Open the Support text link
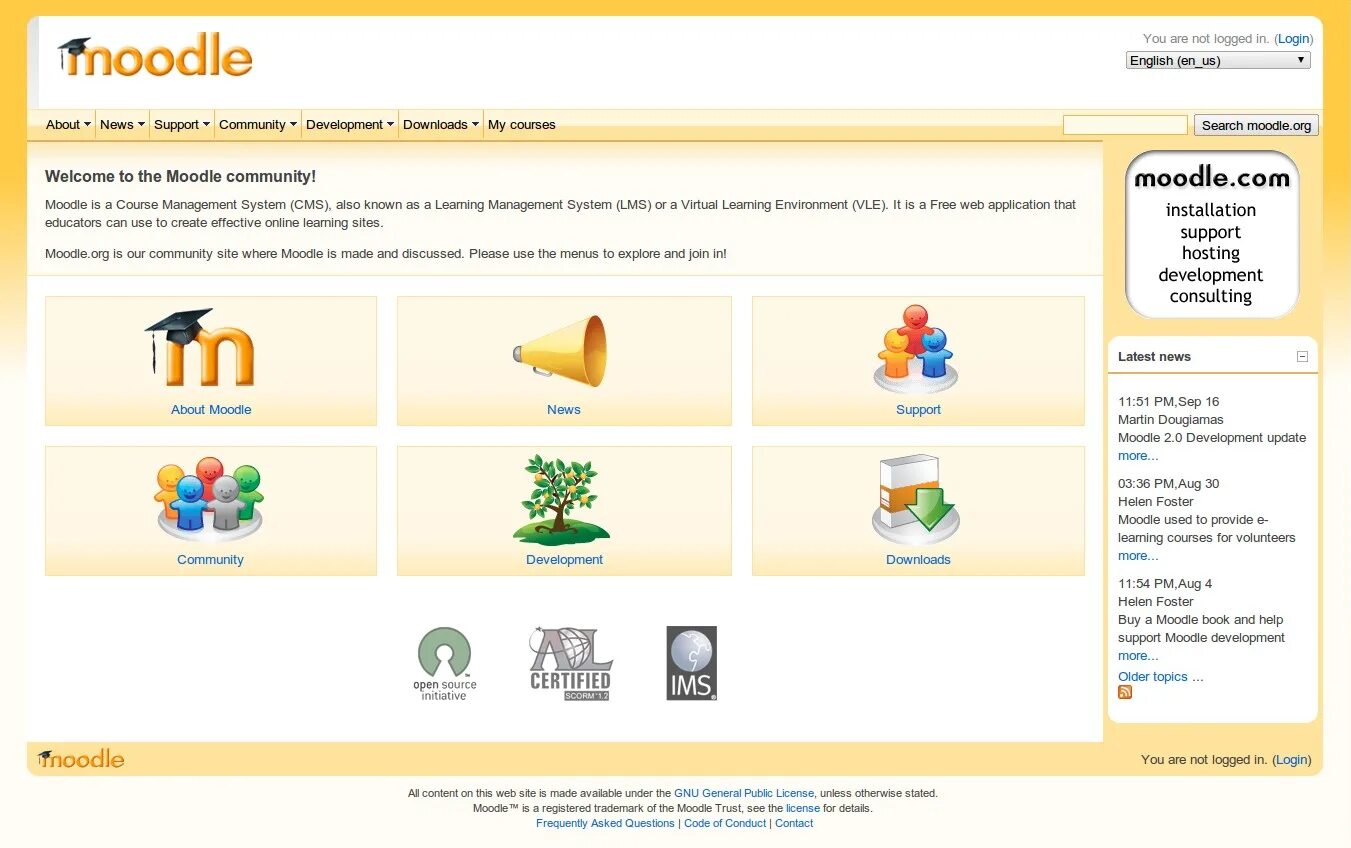 coord(918,409)
